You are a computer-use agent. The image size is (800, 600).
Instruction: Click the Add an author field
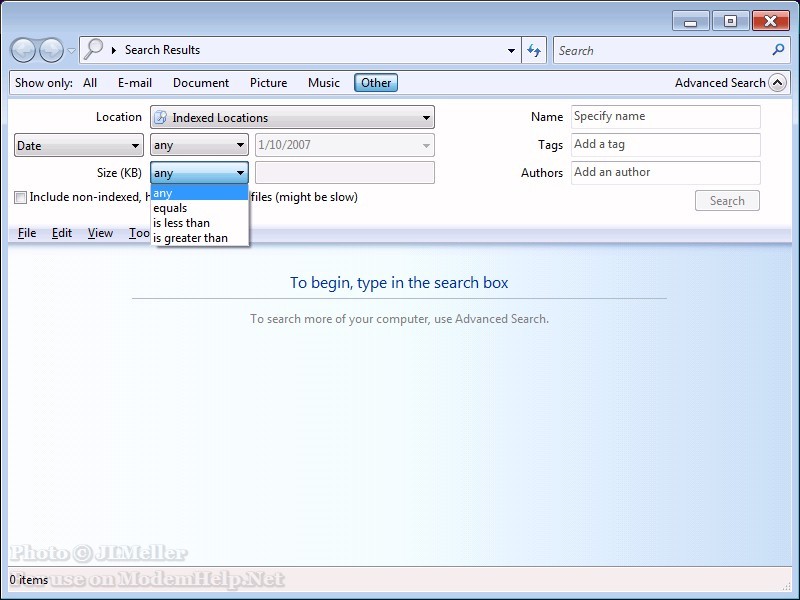click(666, 173)
